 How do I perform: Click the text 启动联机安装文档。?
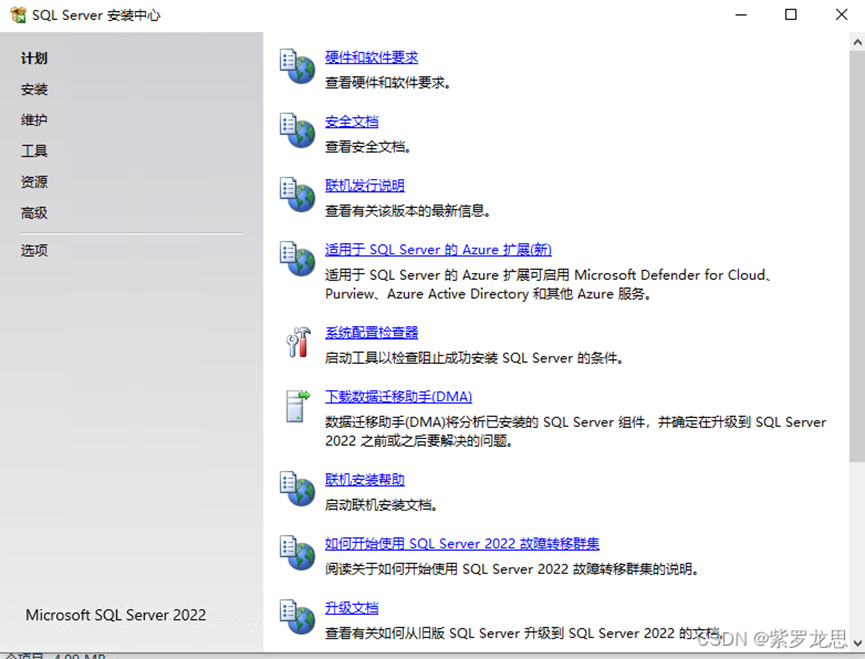(381, 505)
